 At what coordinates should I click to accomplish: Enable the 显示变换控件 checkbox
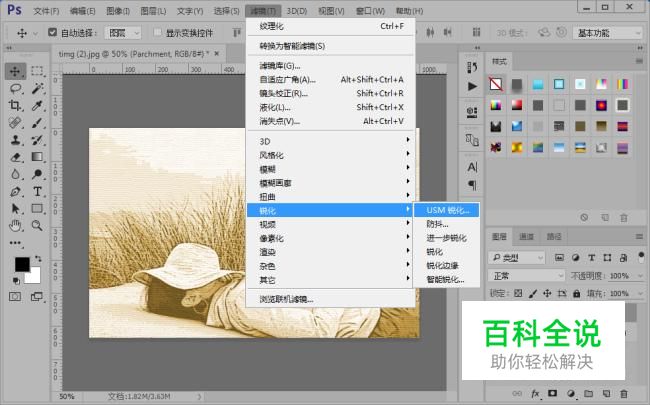click(157, 32)
